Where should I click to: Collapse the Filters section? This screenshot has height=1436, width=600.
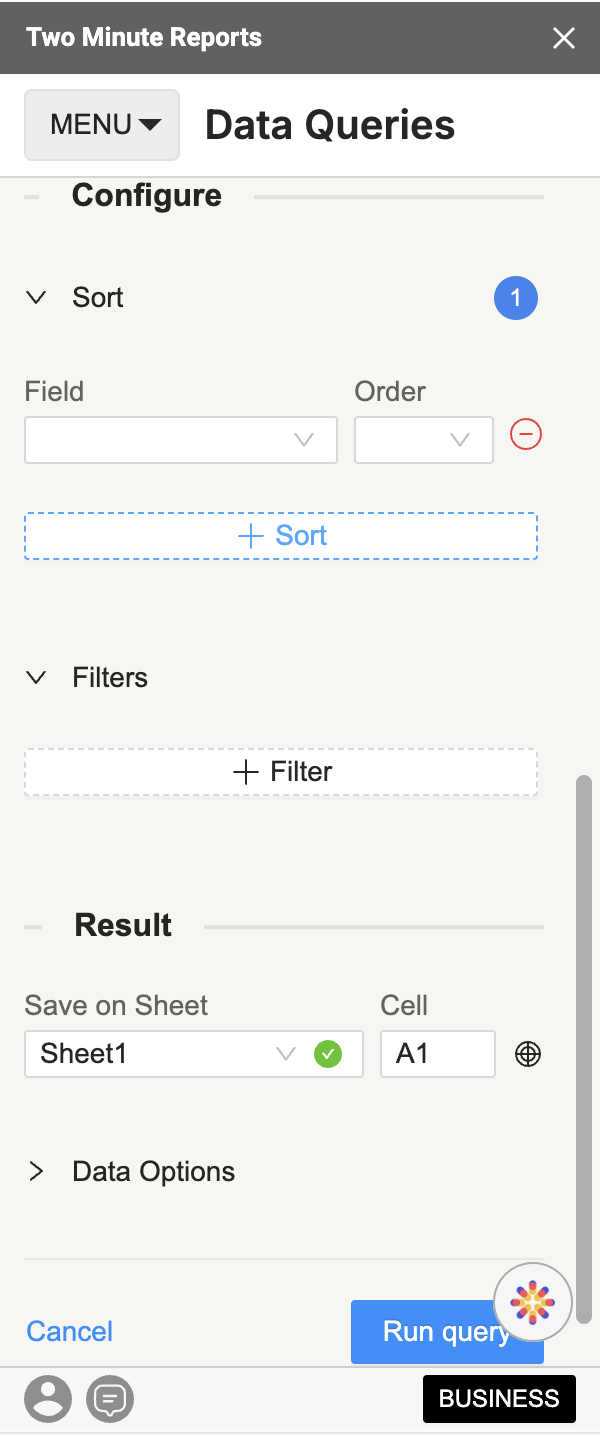click(36, 677)
